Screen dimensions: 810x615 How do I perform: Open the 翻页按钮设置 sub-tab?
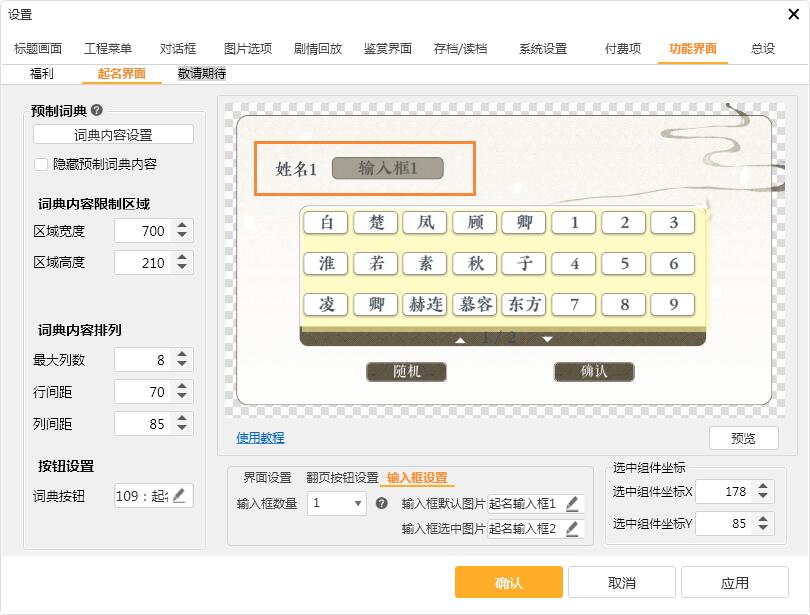tap(342, 477)
